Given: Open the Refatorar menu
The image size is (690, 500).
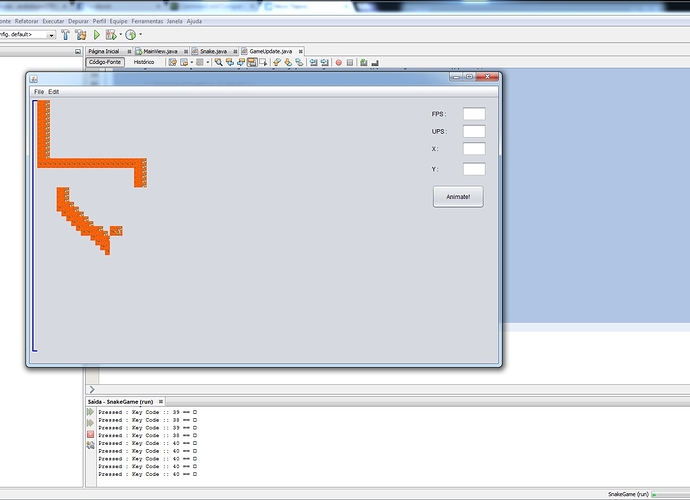Looking at the screenshot, I should point(26,21).
